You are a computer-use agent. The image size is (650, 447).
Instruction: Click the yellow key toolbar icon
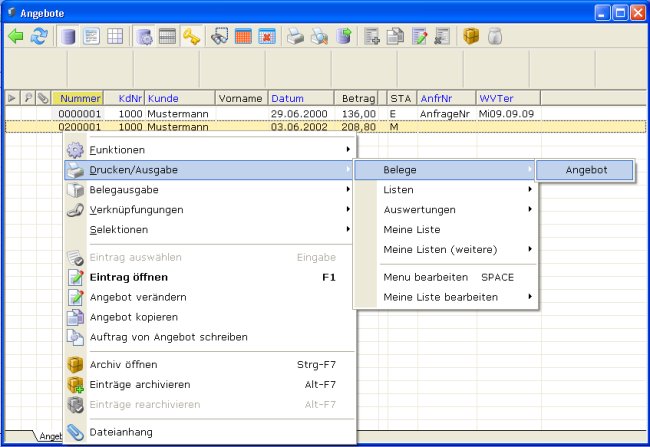[190, 36]
